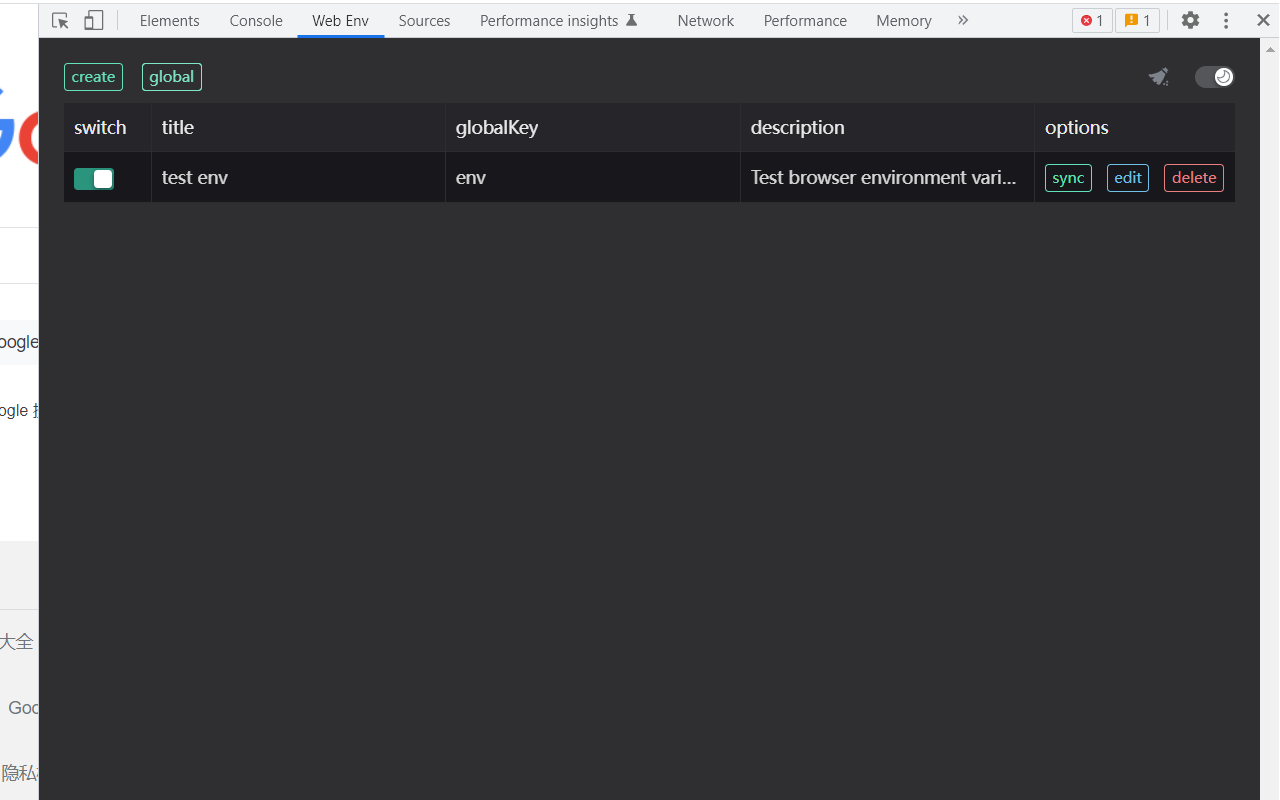This screenshot has height=800, width=1280.
Task: Click the broom clear icon
Action: (x=1159, y=77)
